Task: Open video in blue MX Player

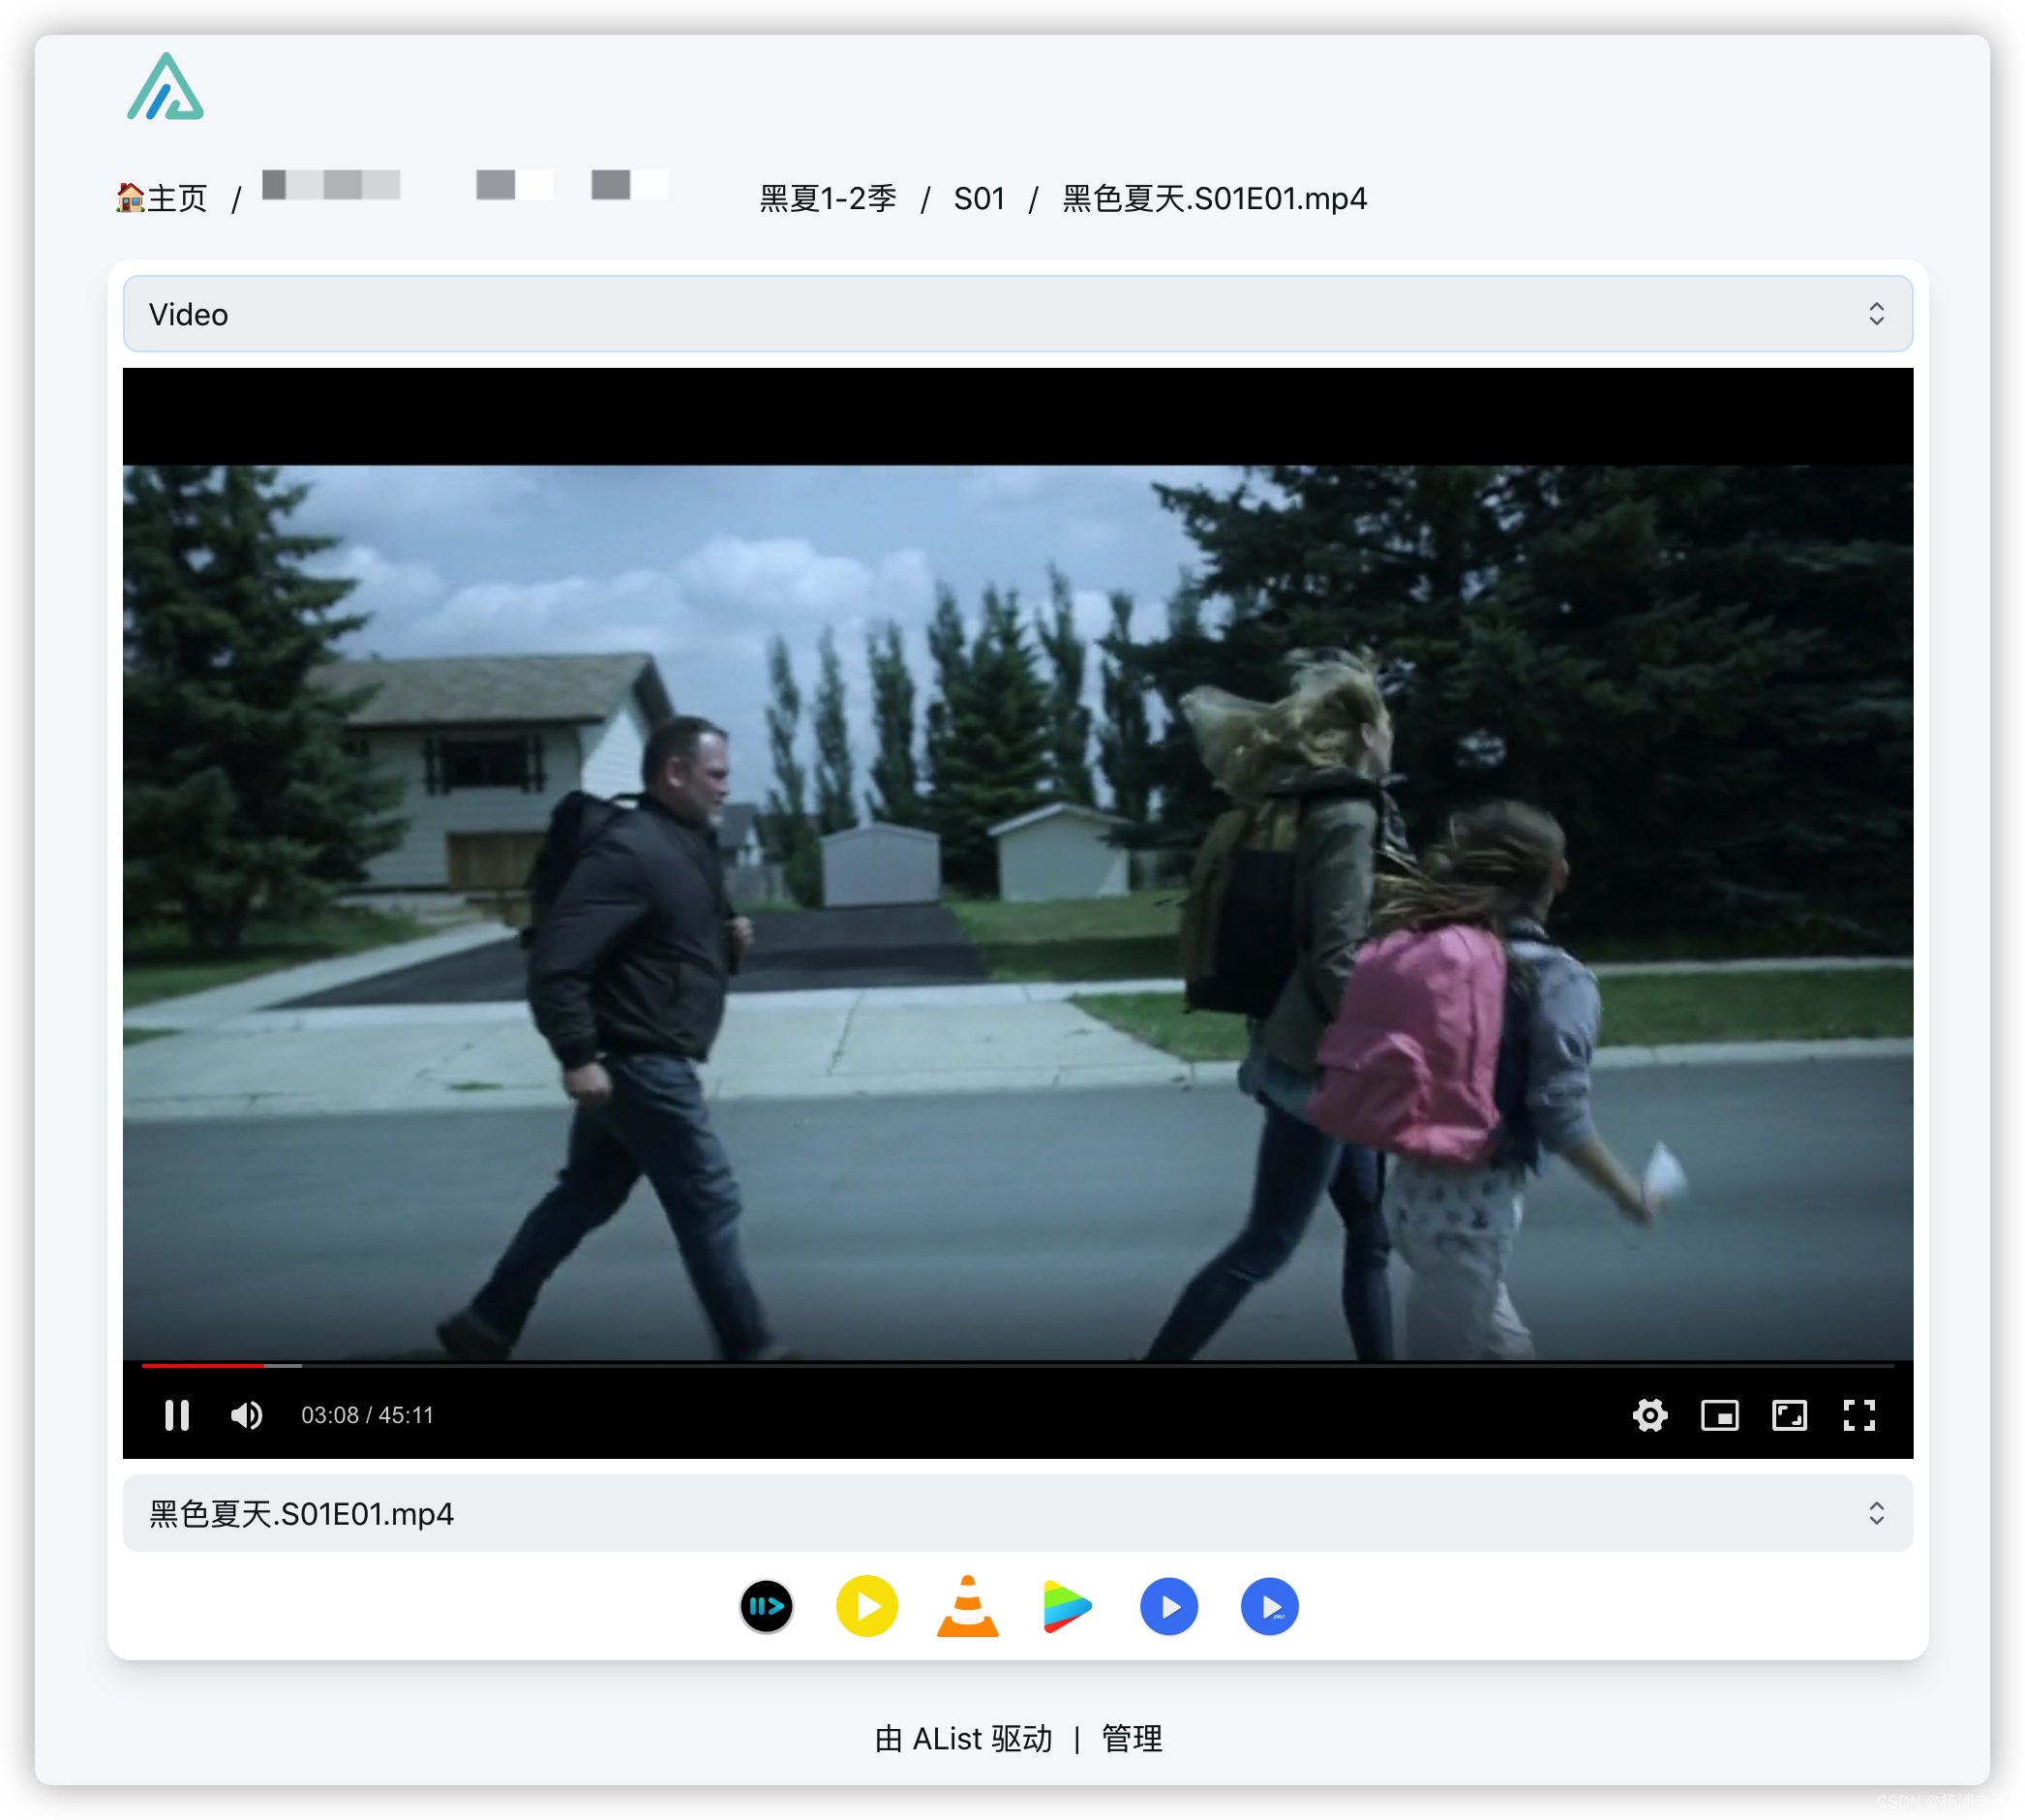Action: (1168, 1606)
